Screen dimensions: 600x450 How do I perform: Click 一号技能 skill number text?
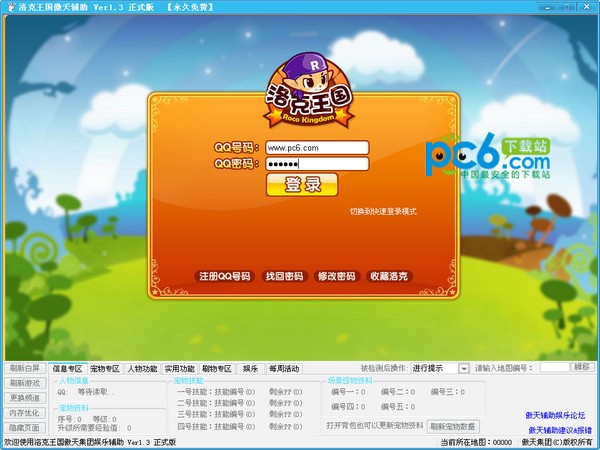[x=216, y=392]
